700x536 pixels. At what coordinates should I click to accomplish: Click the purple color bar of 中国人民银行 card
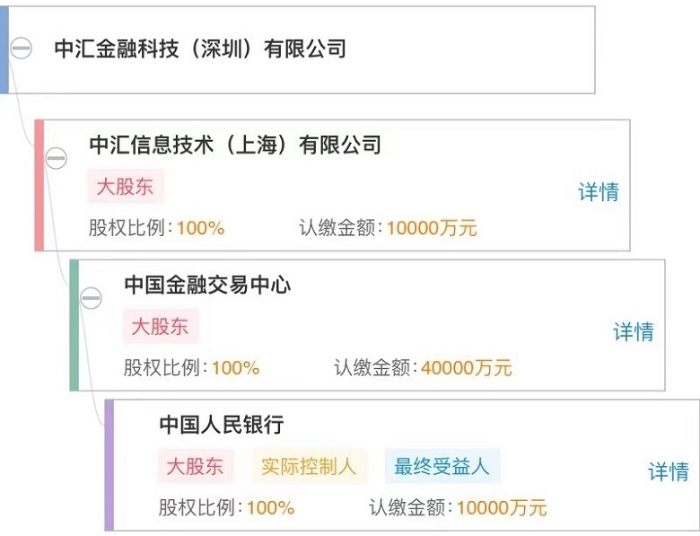pos(109,465)
